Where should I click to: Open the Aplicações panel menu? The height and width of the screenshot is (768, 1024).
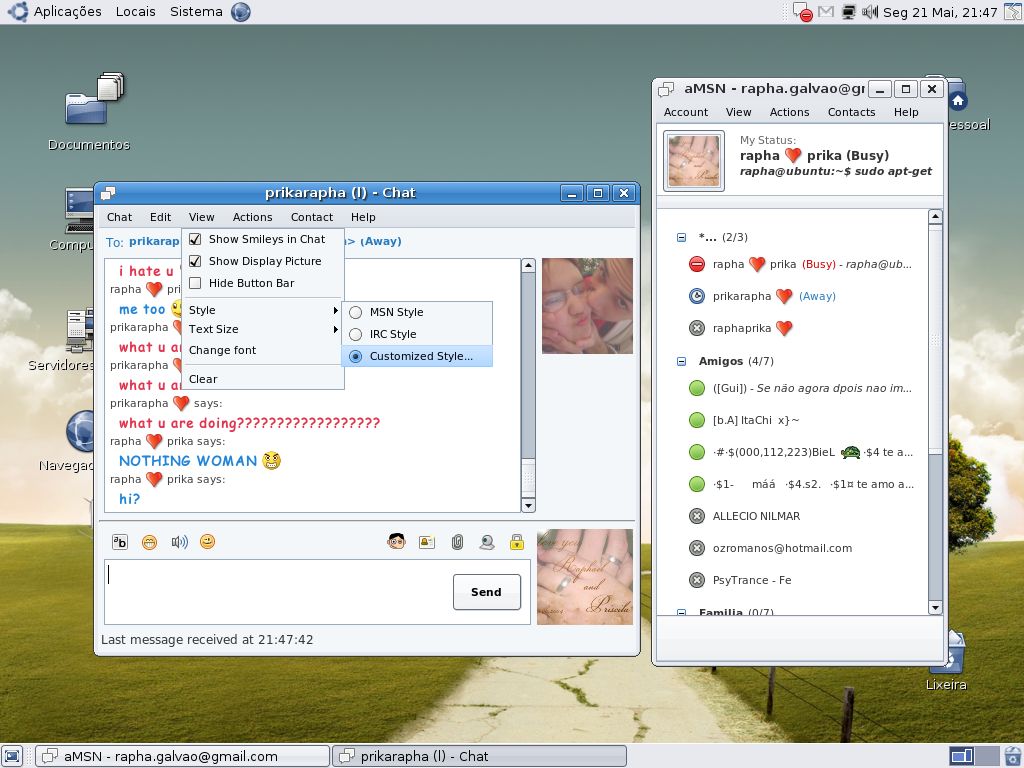click(x=67, y=12)
